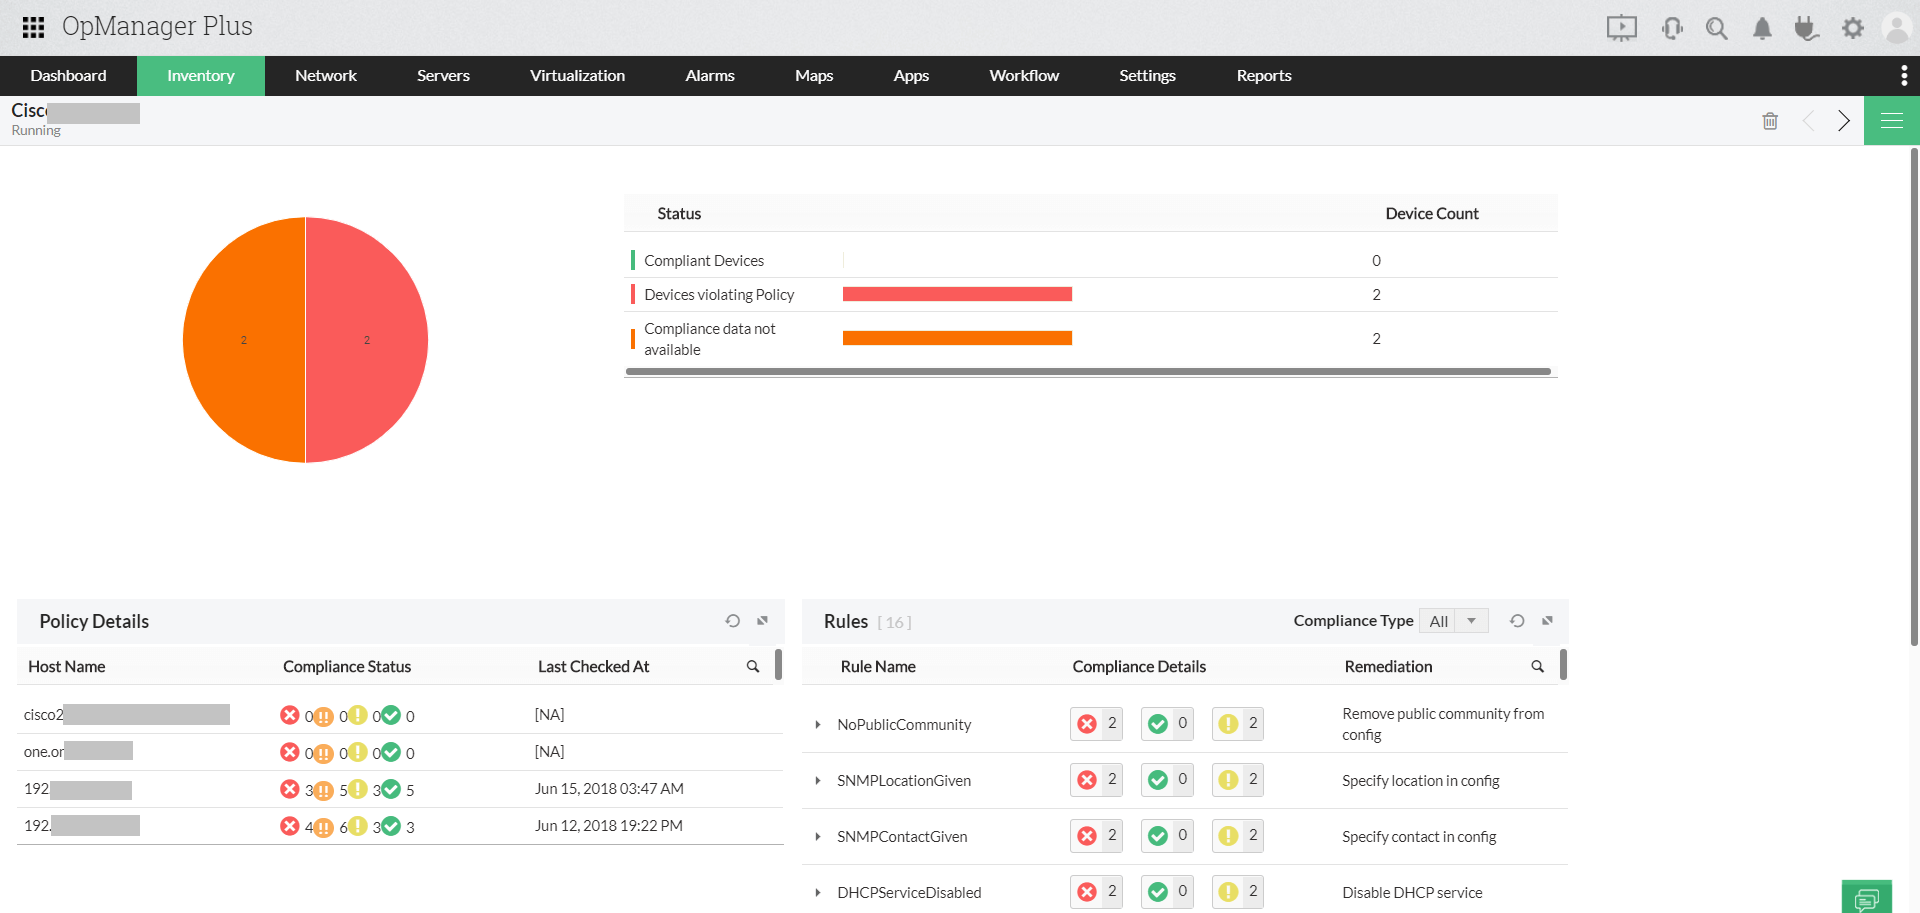This screenshot has height=913, width=1920.
Task: Expand the DHCPServiceDisabled rule
Action: point(817,892)
